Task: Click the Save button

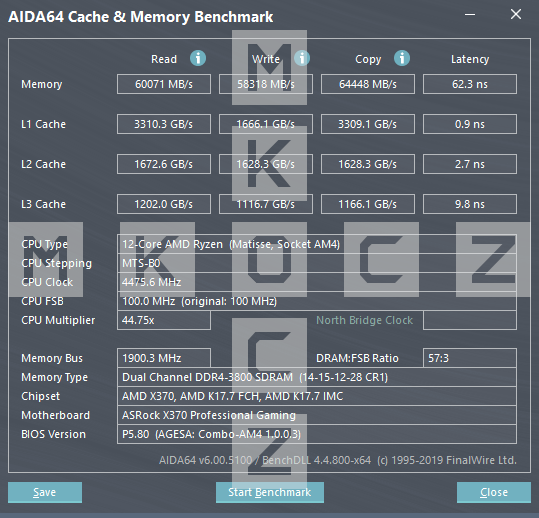Action: [x=45, y=492]
